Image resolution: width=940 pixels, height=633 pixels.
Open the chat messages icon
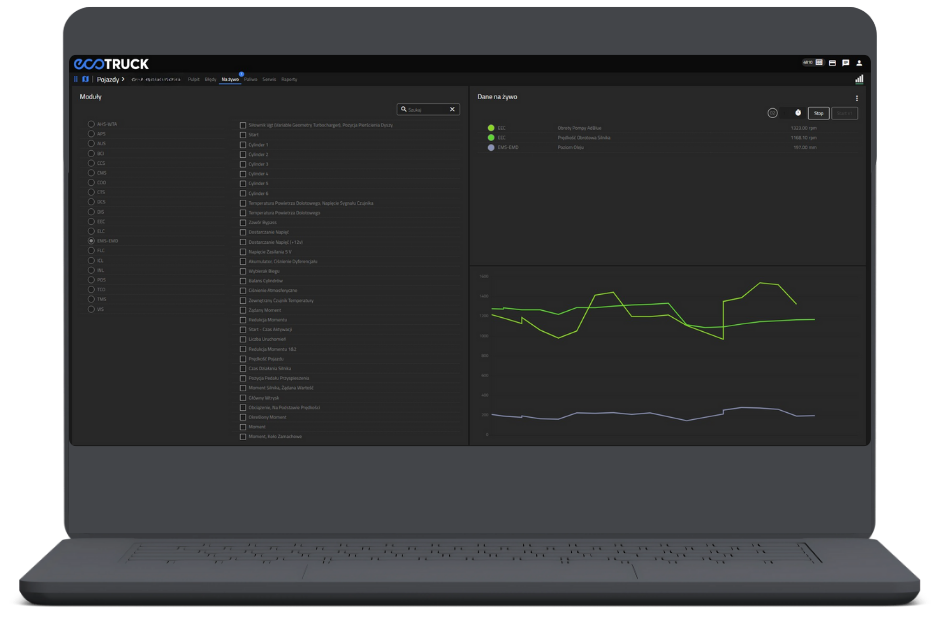point(846,63)
